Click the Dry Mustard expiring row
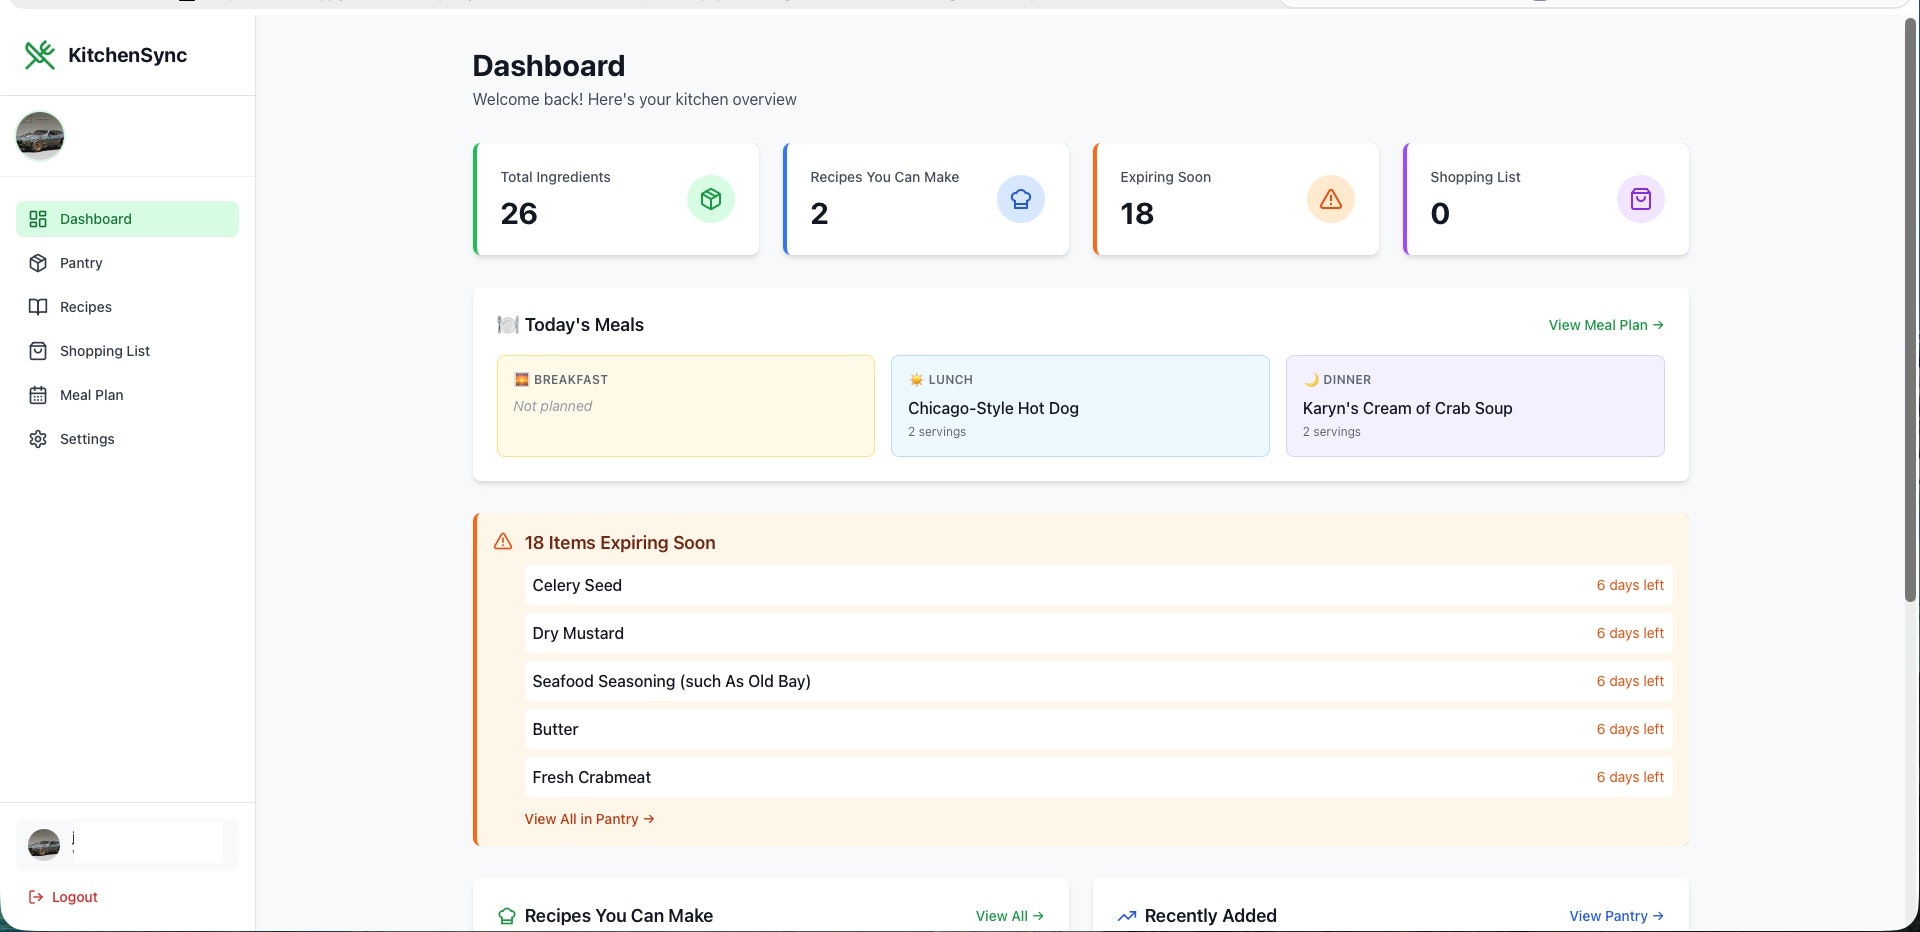Image resolution: width=1920 pixels, height=932 pixels. pos(1098,633)
